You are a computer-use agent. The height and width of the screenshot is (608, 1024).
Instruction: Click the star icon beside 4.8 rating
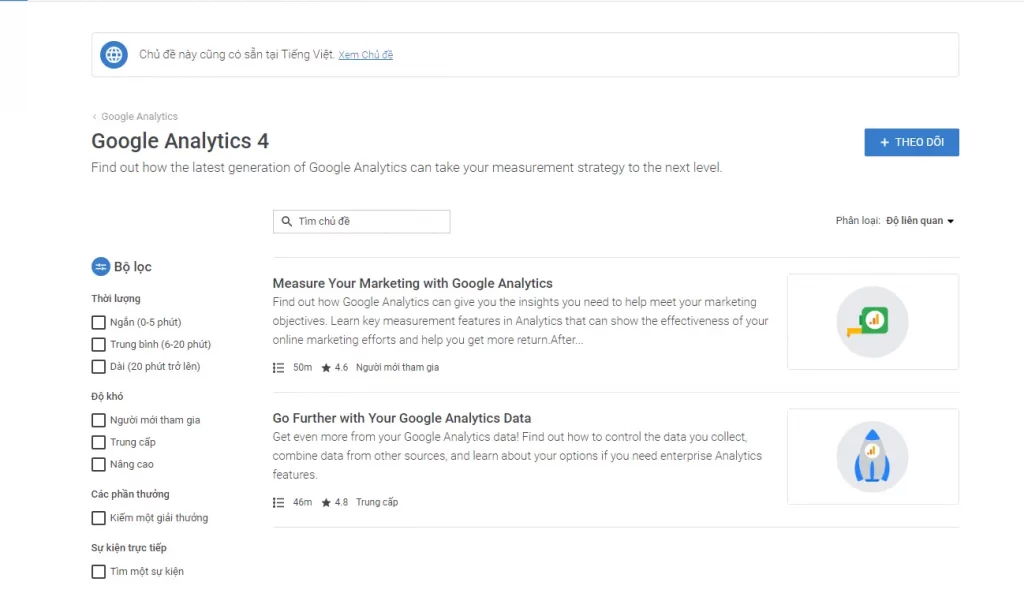click(x=326, y=502)
